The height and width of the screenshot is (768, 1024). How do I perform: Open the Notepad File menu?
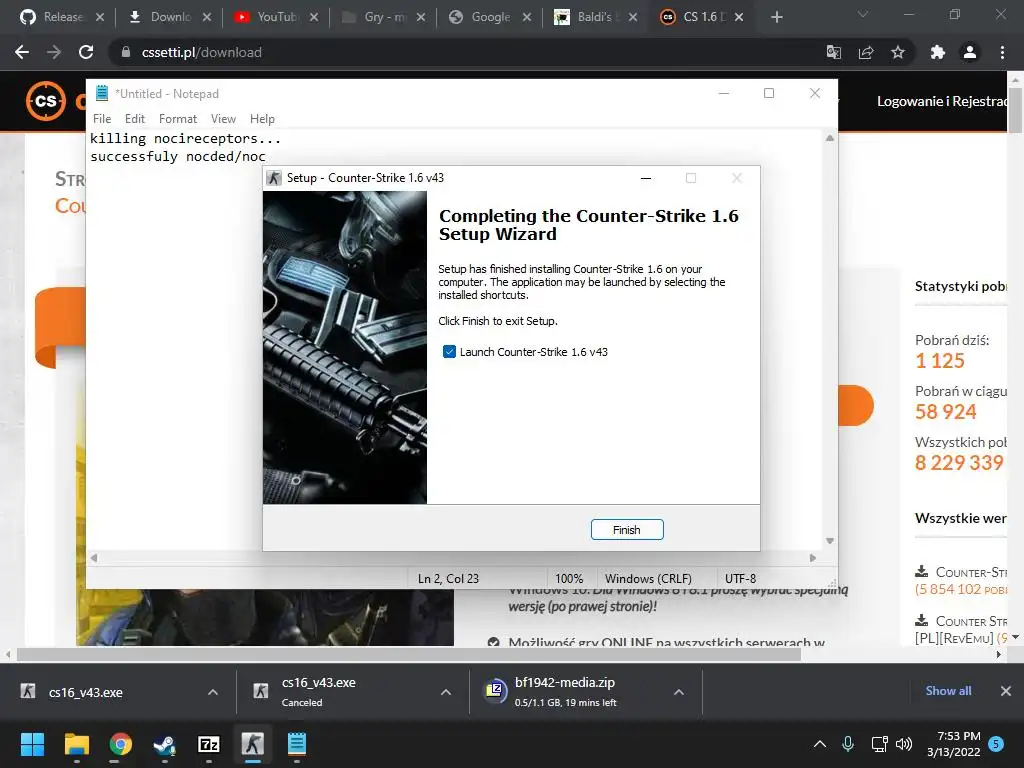coord(102,119)
